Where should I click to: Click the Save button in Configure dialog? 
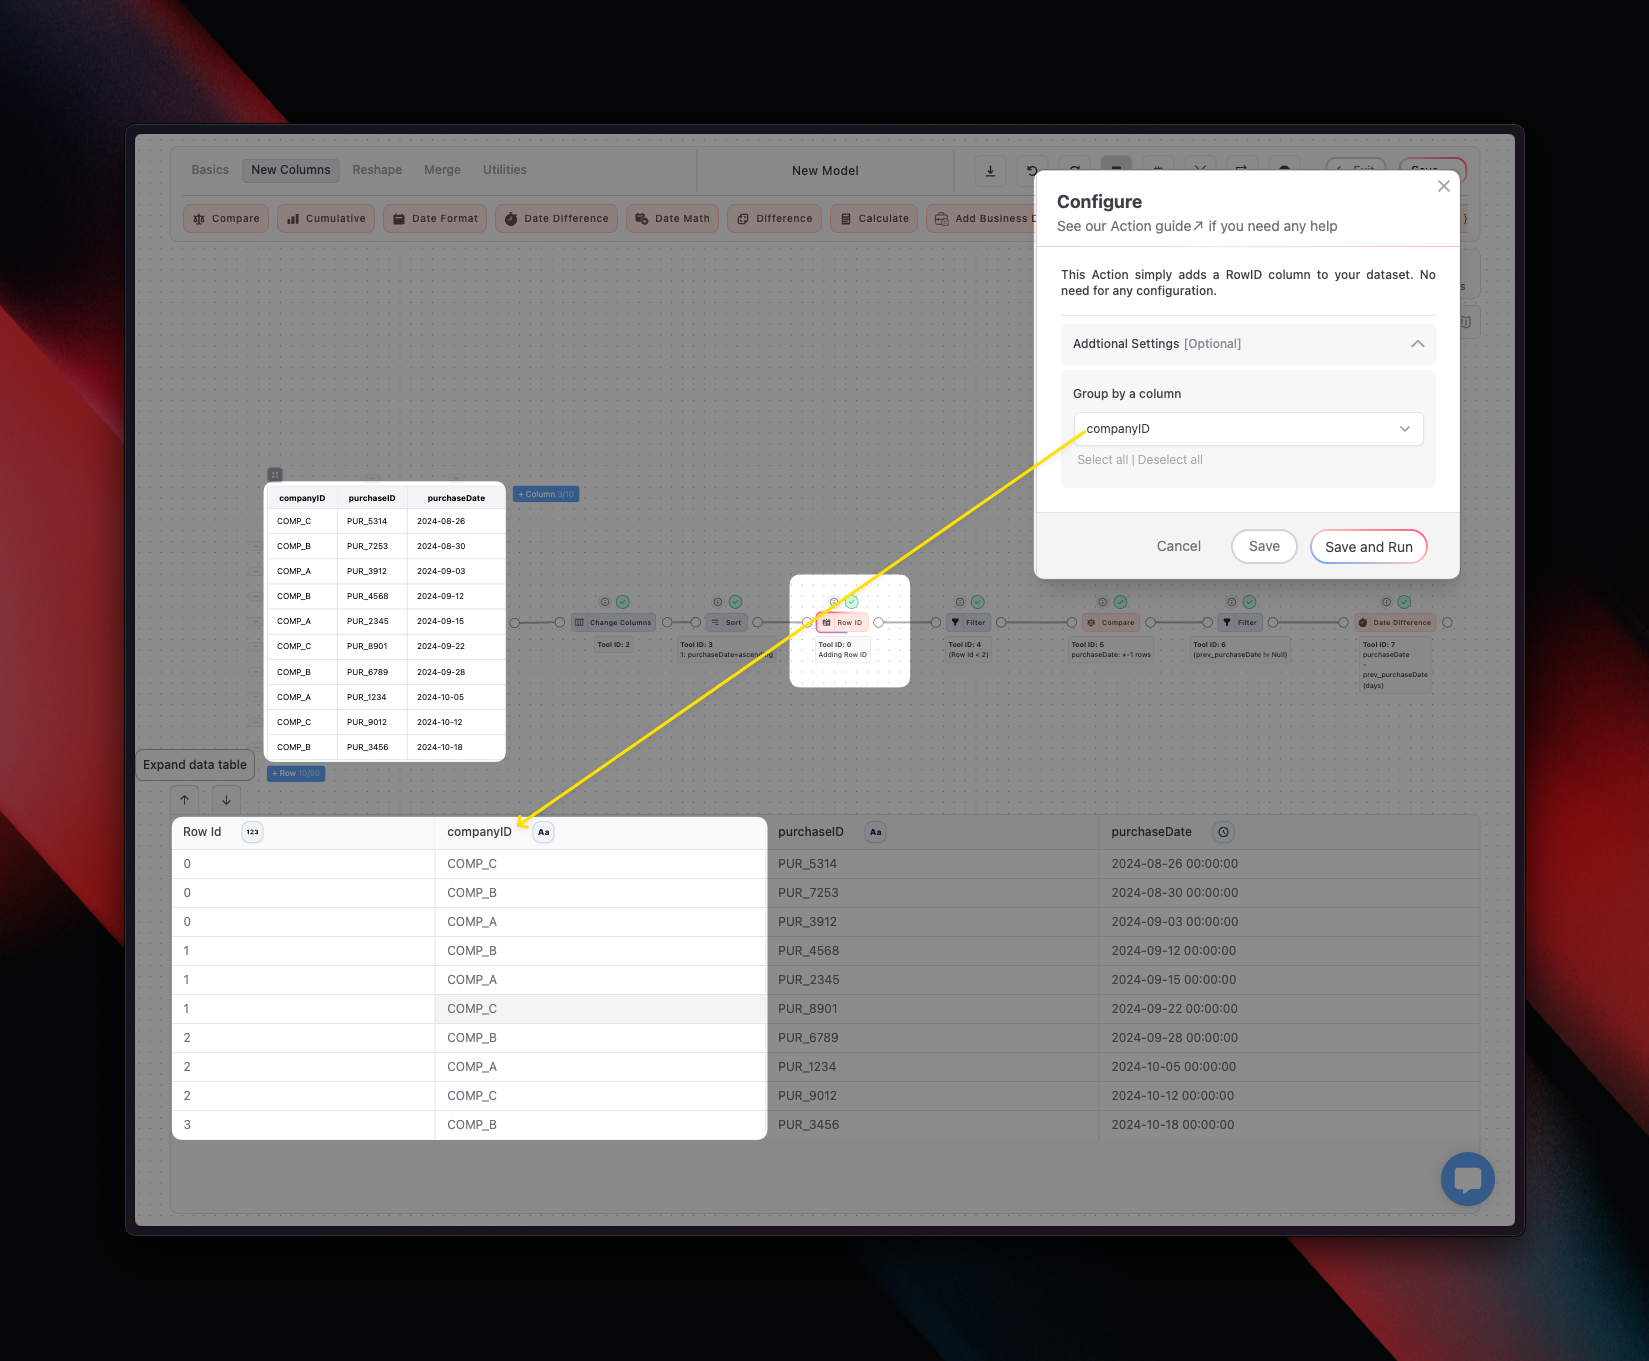[1264, 546]
